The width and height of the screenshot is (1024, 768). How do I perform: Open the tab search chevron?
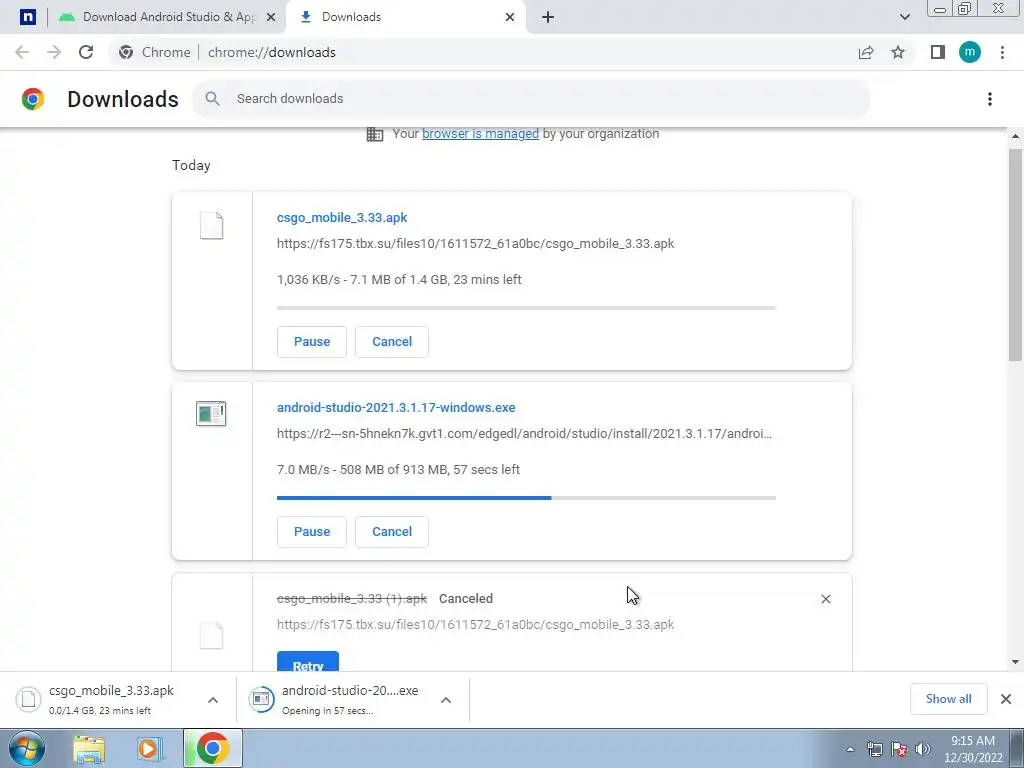(x=904, y=17)
